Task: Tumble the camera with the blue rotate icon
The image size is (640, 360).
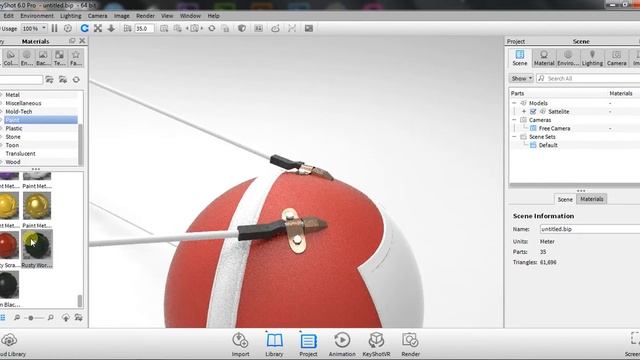Action: click(84, 28)
